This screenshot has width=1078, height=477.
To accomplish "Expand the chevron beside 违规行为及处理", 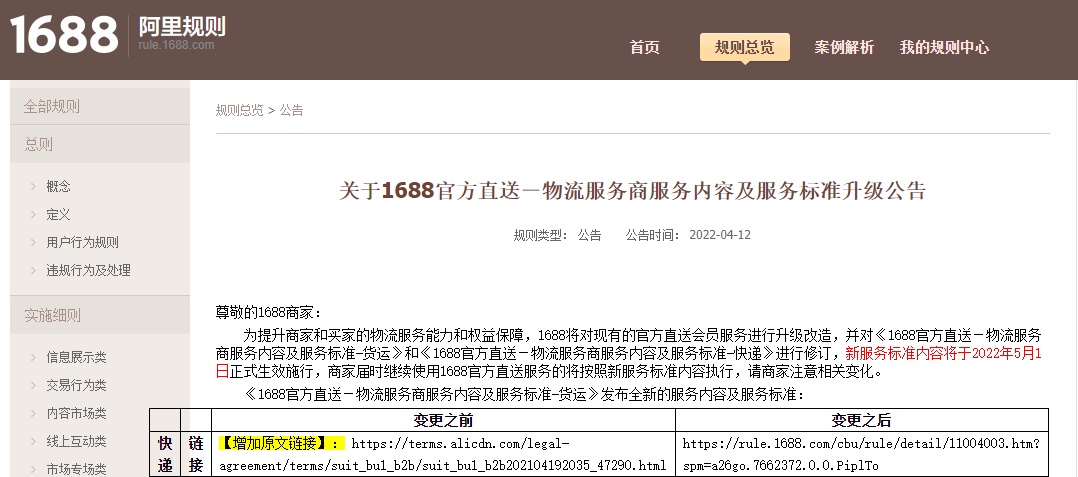I will 33,271.
